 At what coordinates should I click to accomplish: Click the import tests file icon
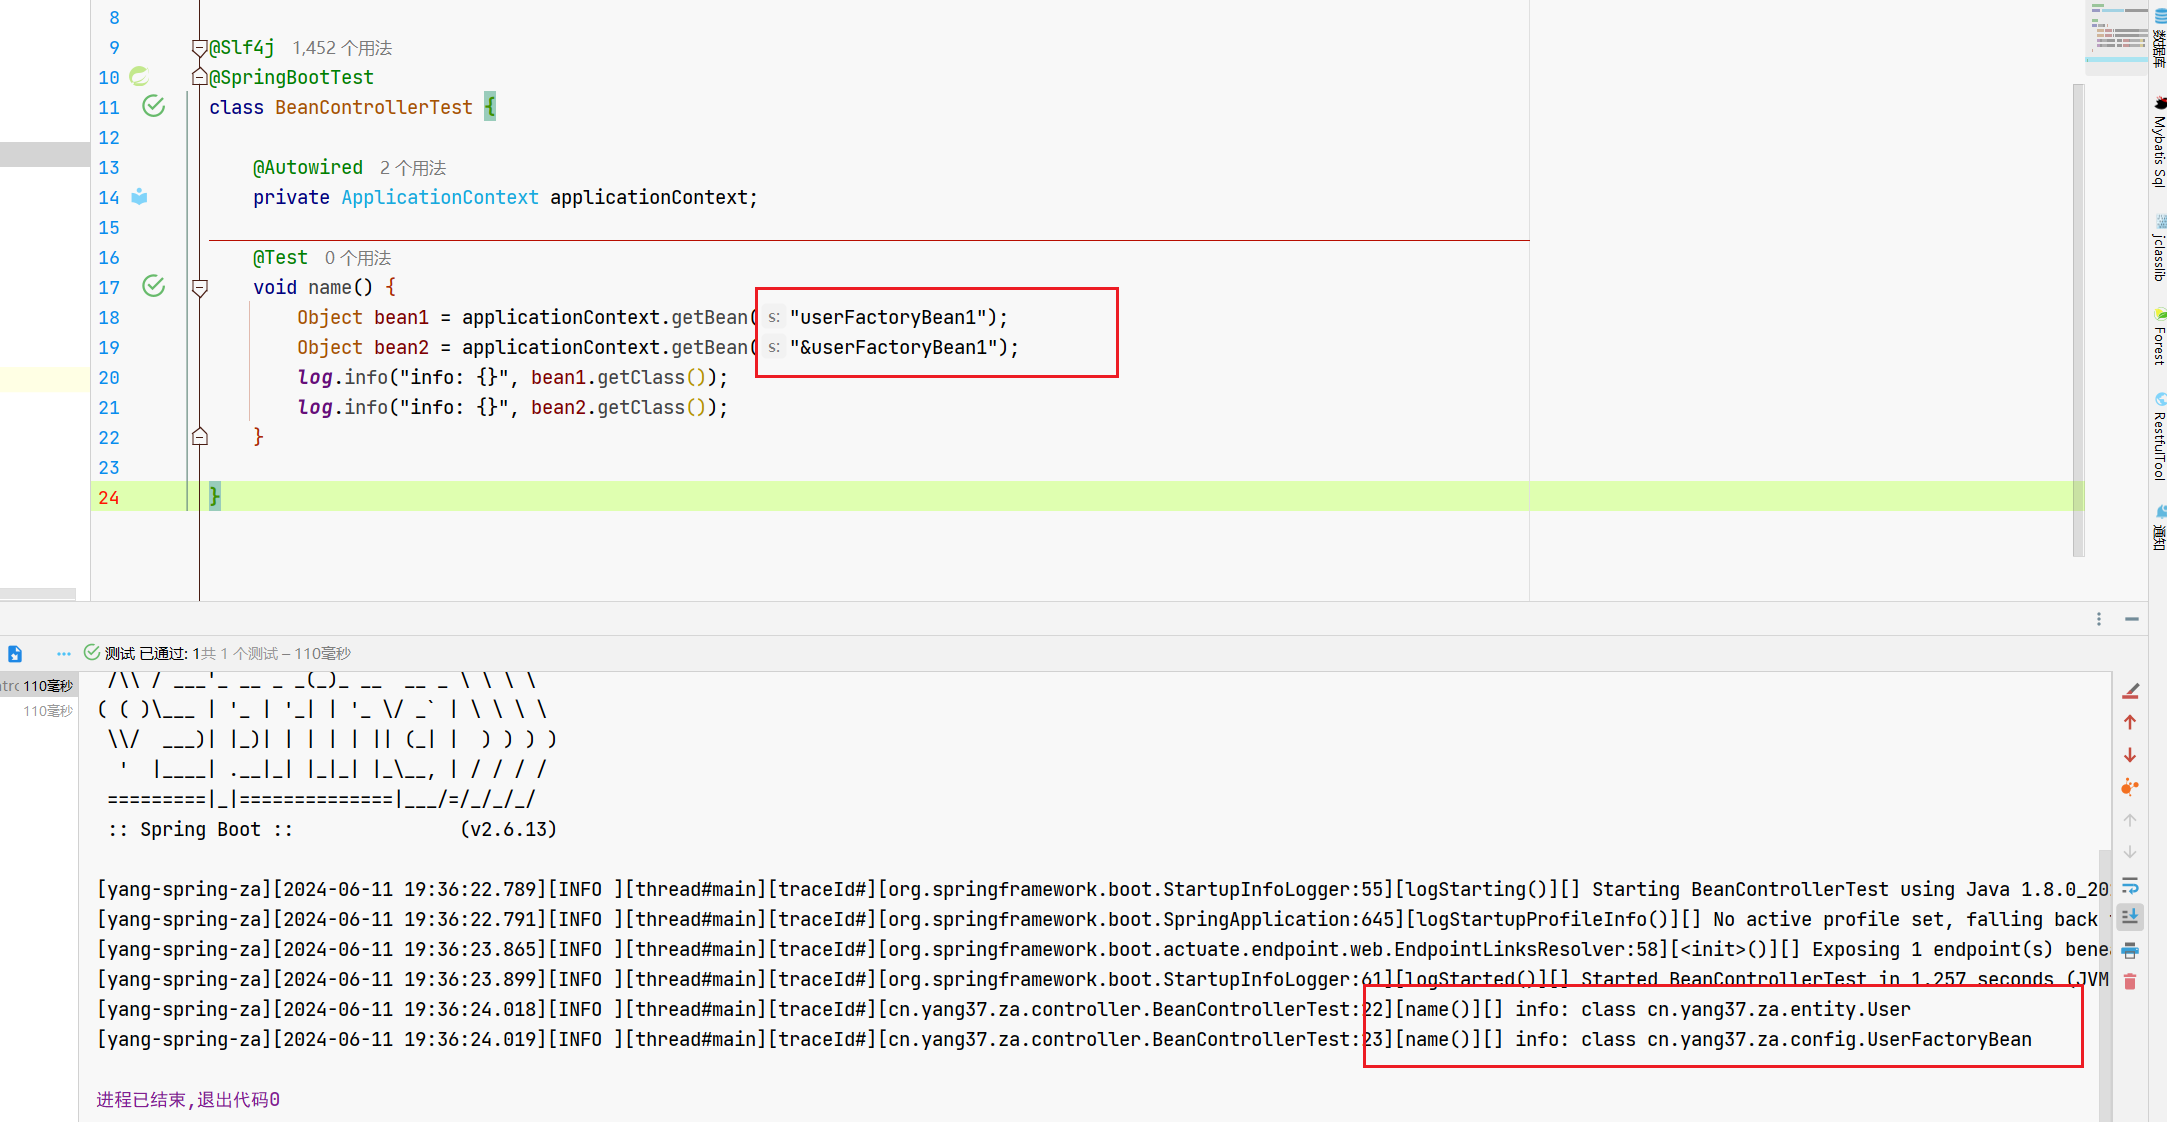(x=15, y=654)
